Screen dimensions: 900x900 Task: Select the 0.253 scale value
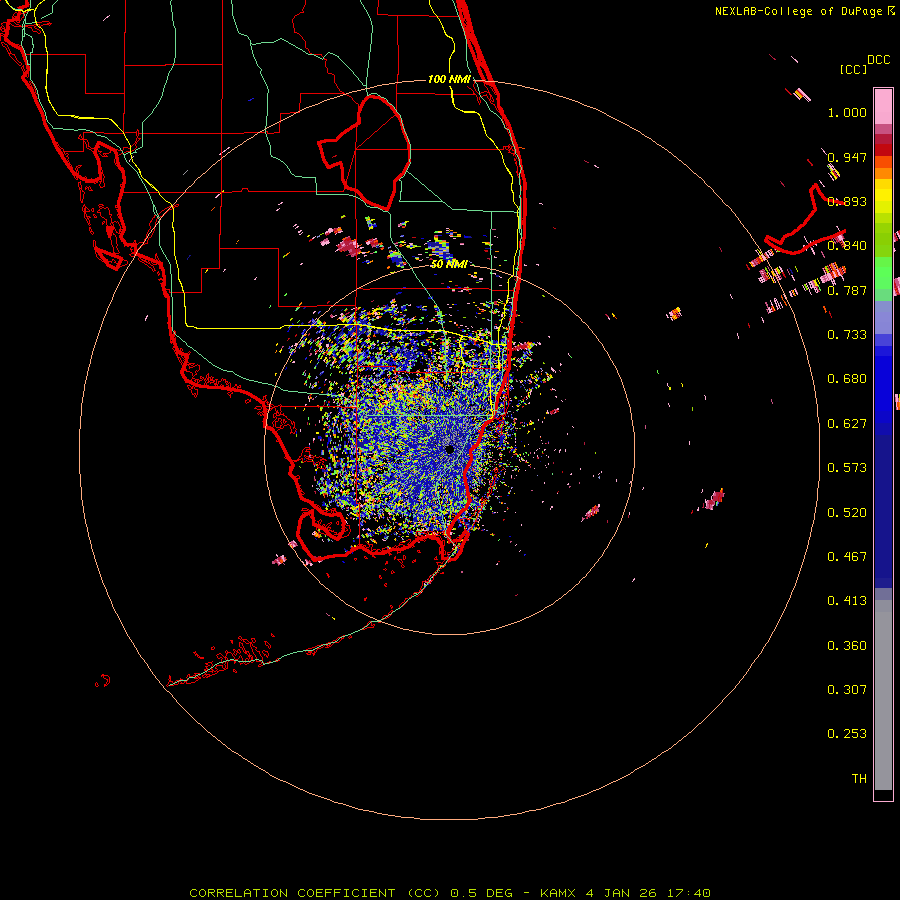847,734
